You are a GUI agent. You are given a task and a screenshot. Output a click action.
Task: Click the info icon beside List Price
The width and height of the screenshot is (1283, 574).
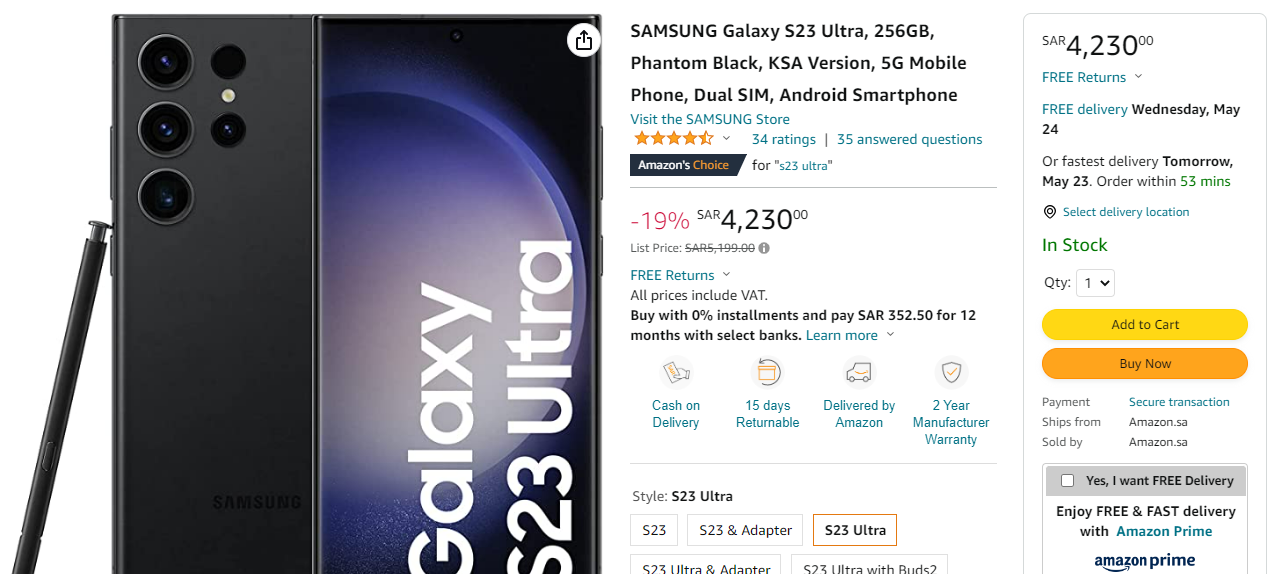(764, 248)
